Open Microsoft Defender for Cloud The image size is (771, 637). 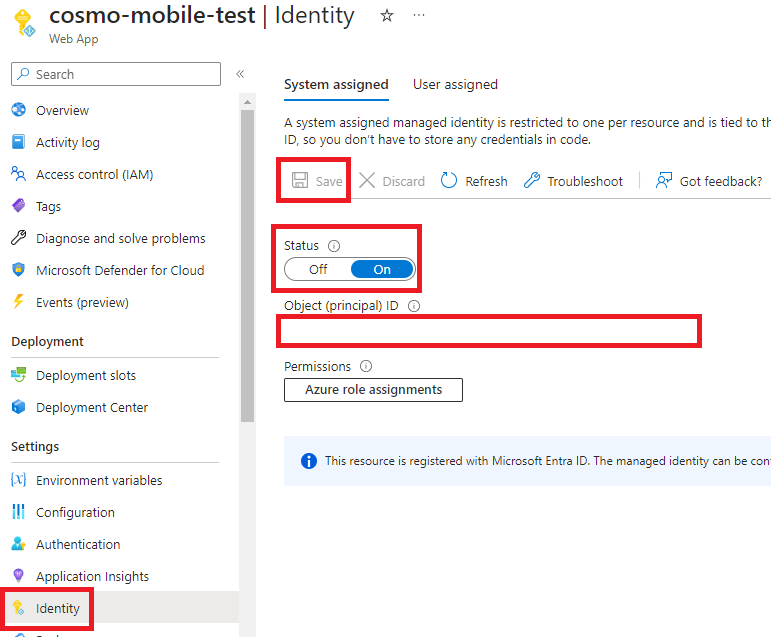[119, 270]
